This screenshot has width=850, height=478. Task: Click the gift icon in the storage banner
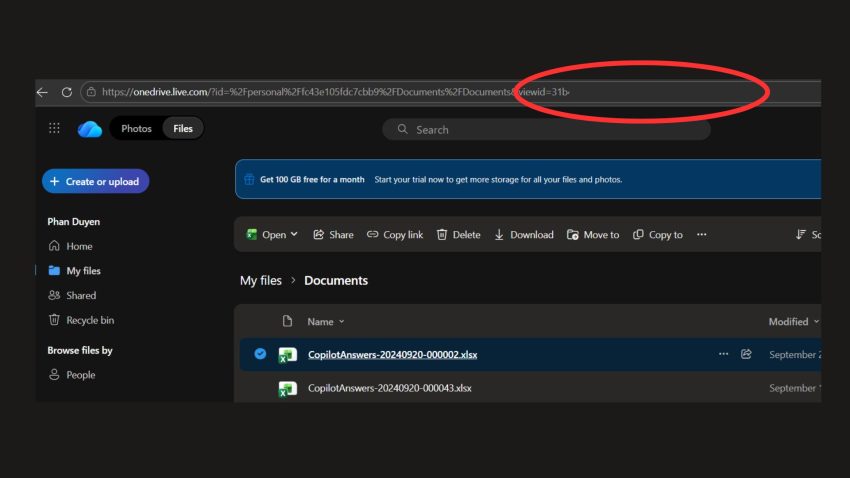249,179
